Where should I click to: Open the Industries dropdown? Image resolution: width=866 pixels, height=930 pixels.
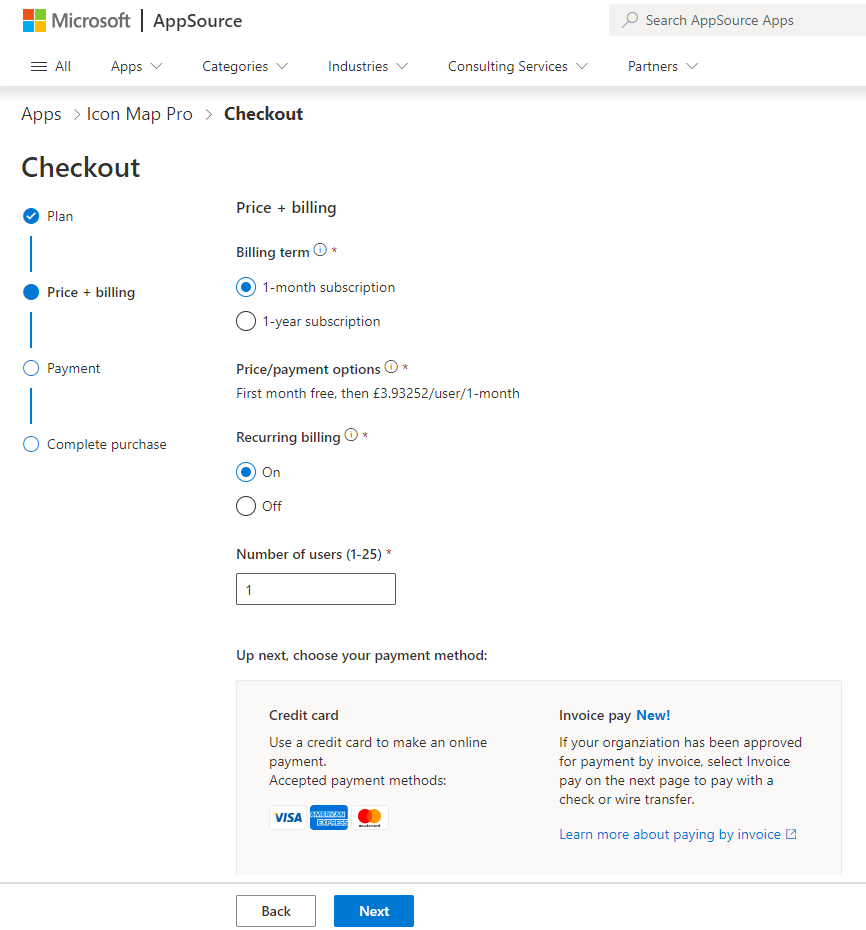(368, 66)
